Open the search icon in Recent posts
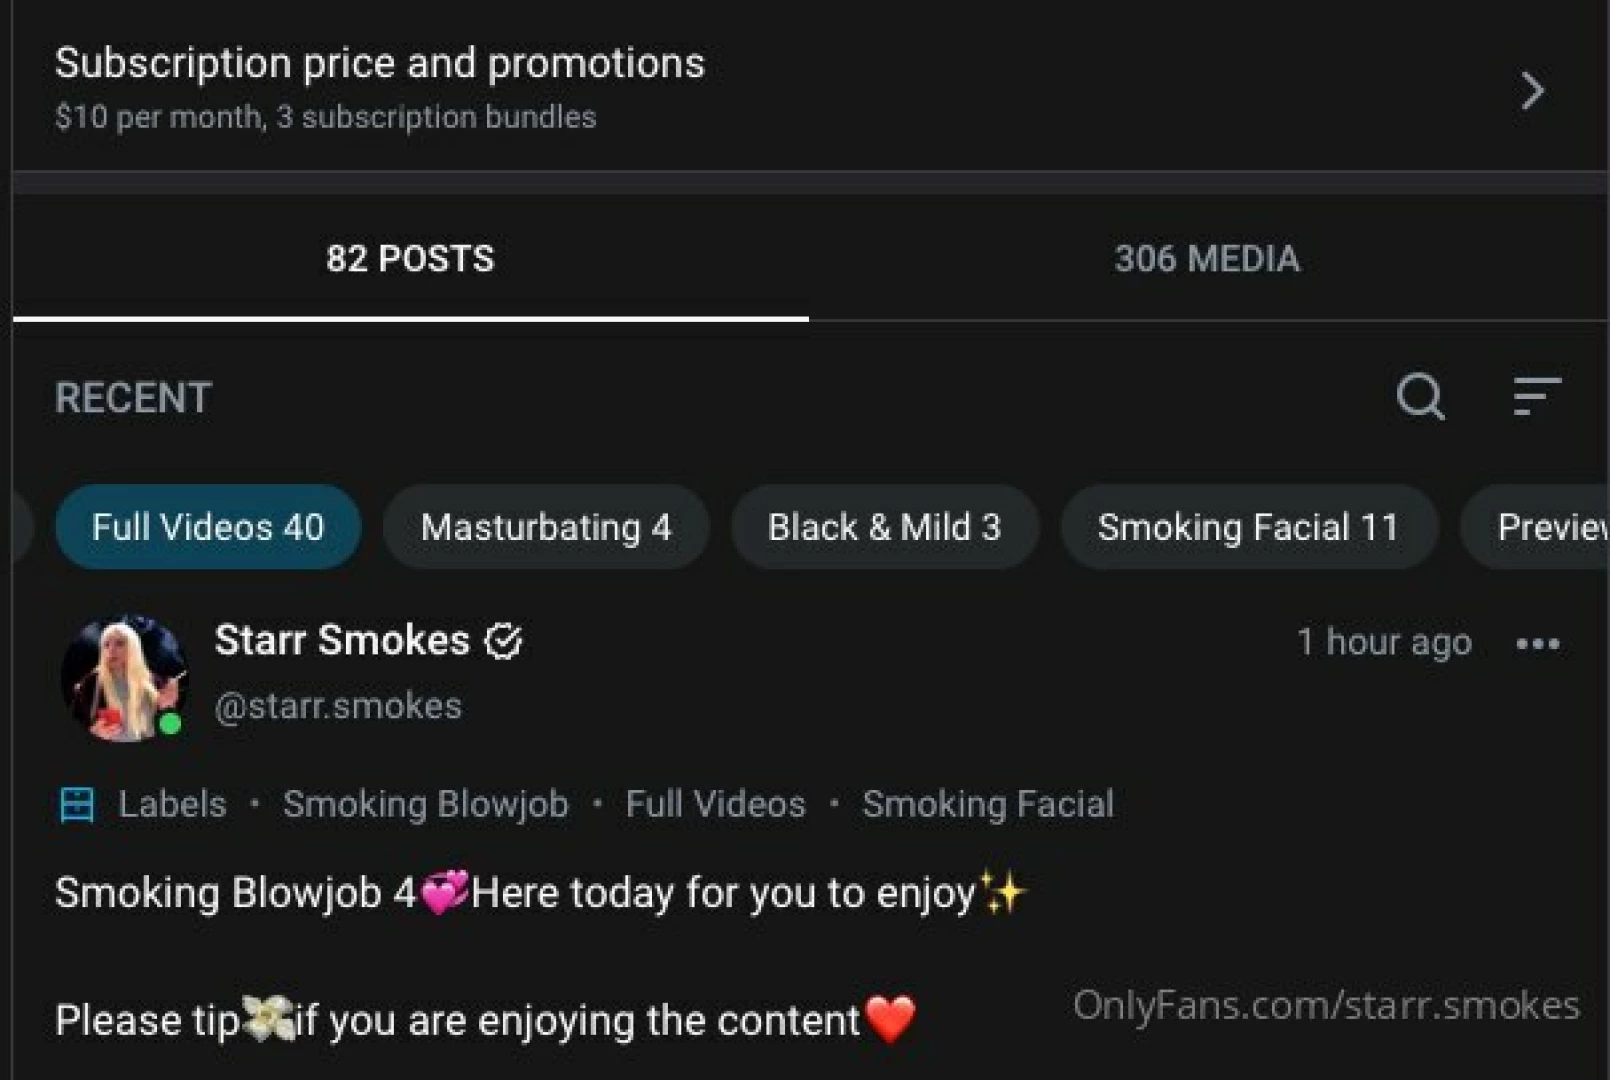The height and width of the screenshot is (1080, 1610). click(1419, 397)
